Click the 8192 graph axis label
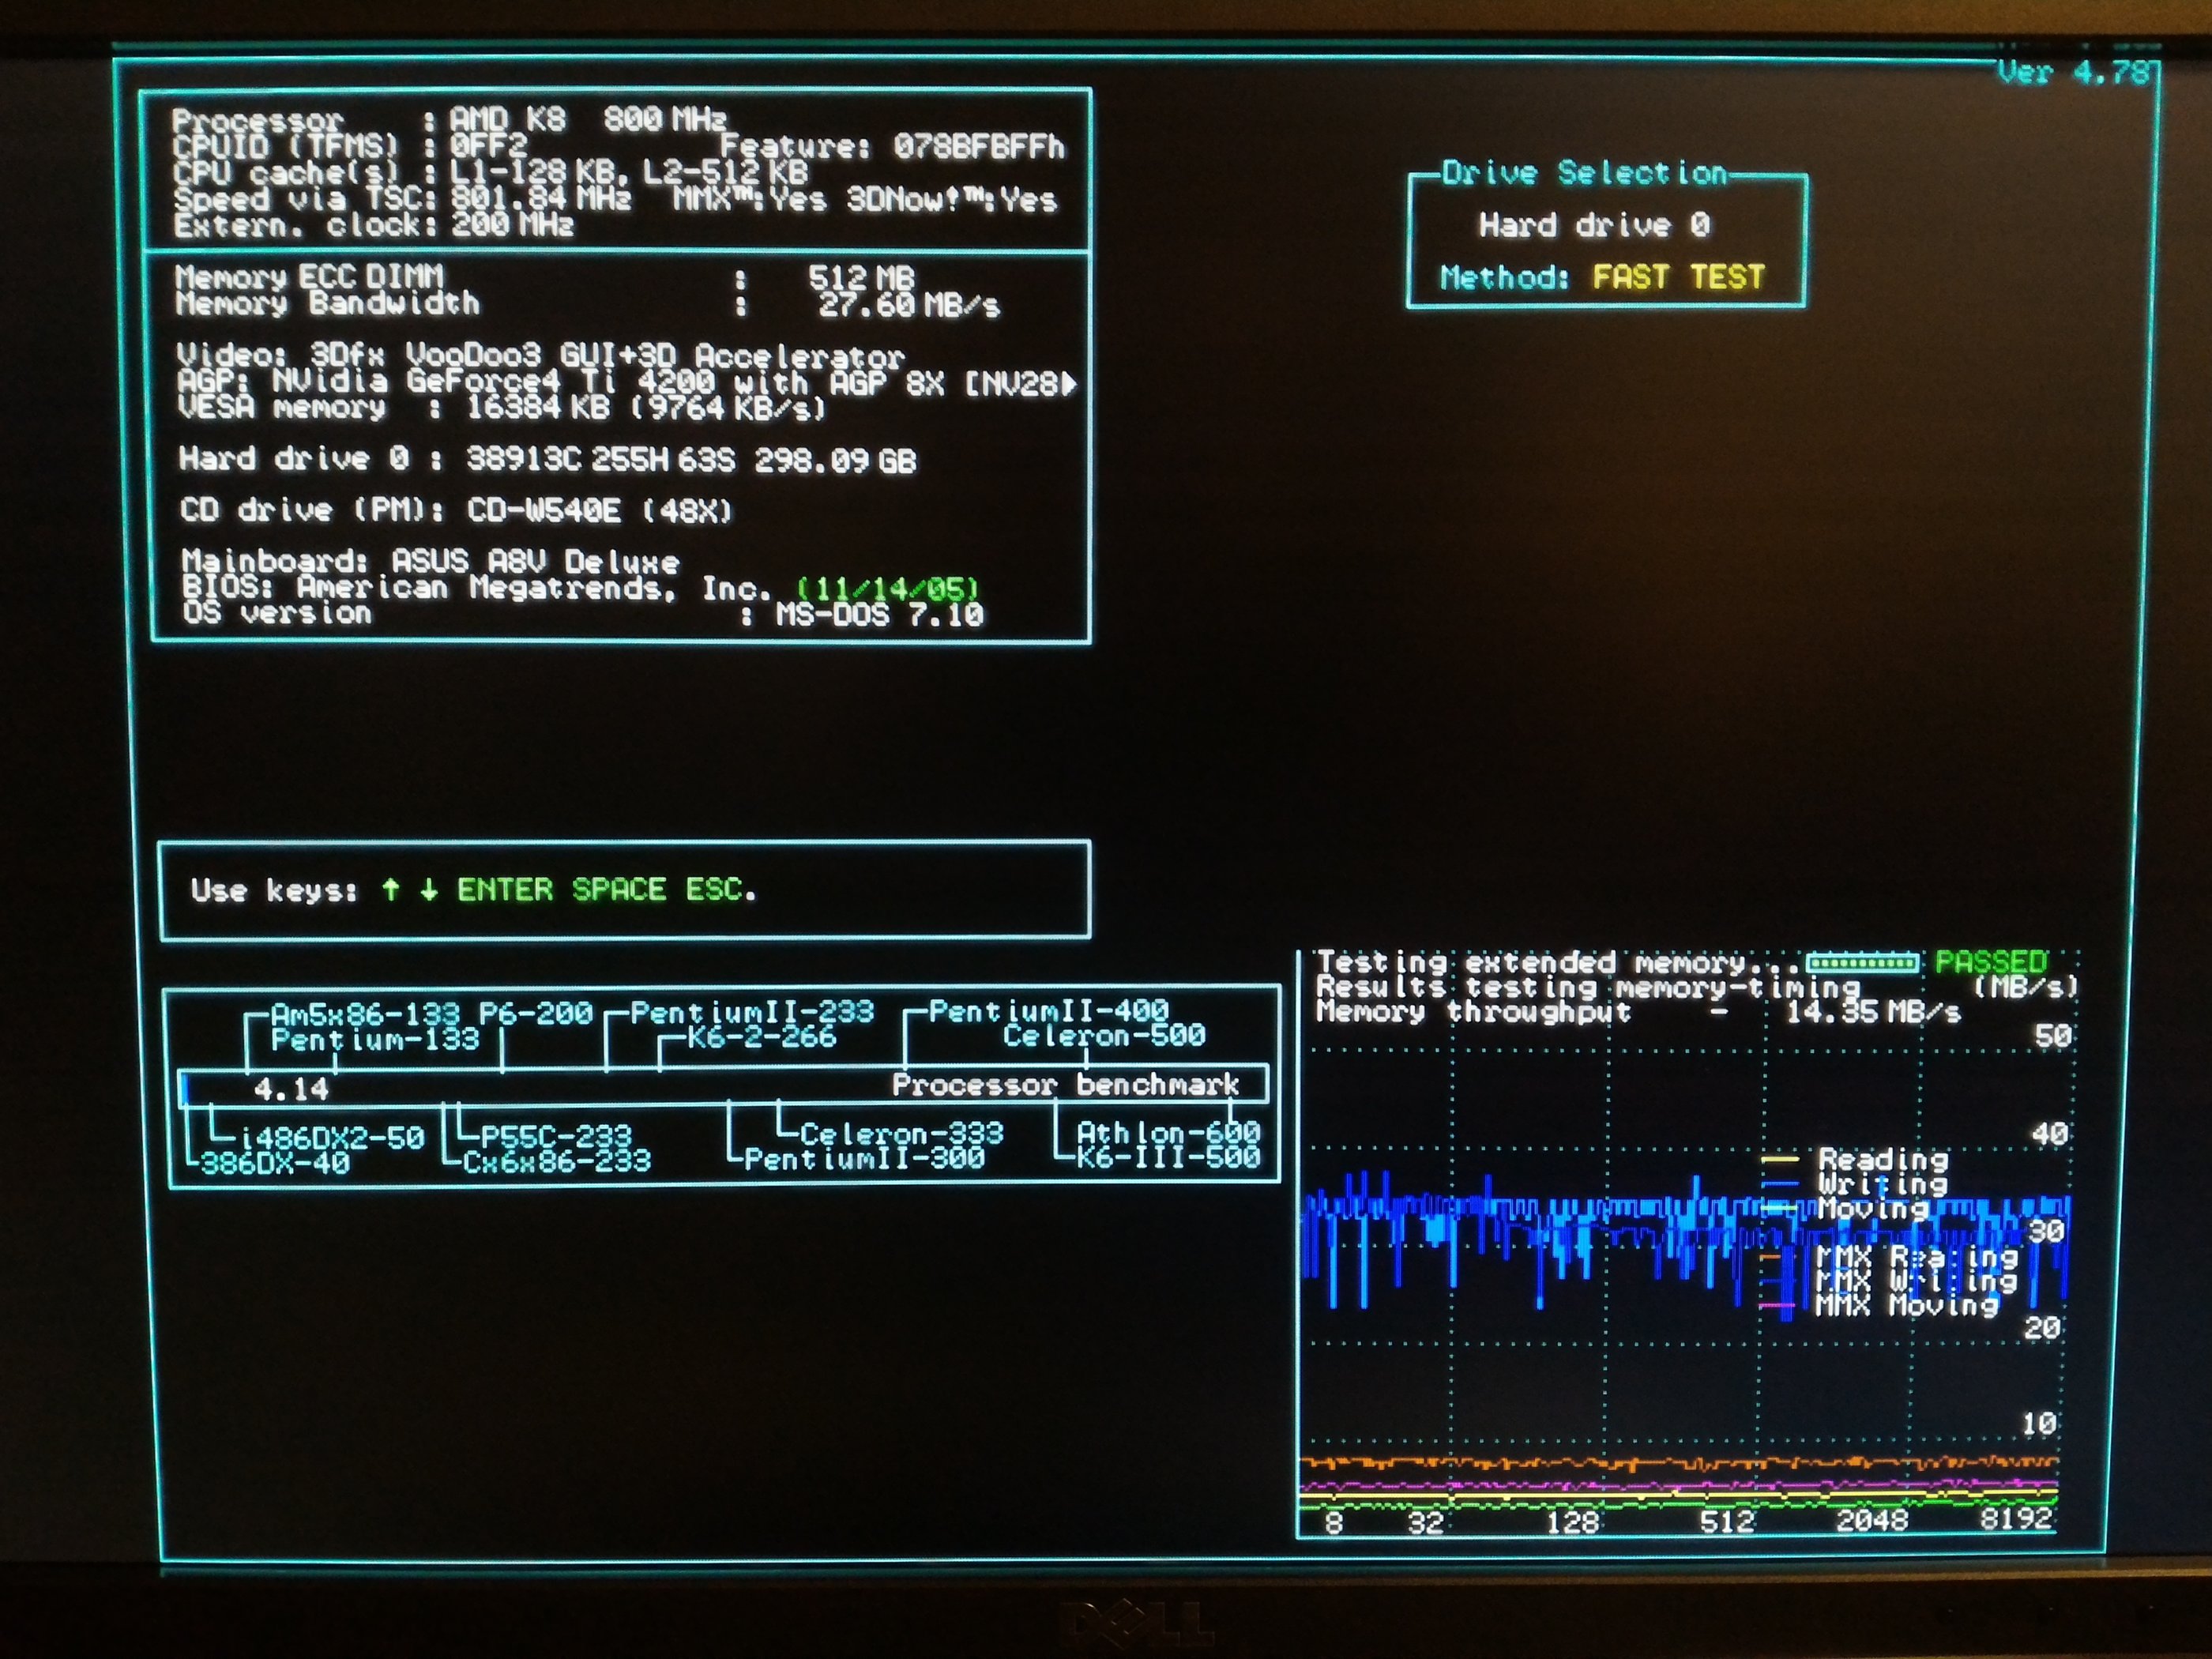Viewport: 2212px width, 1659px height. click(2015, 1518)
